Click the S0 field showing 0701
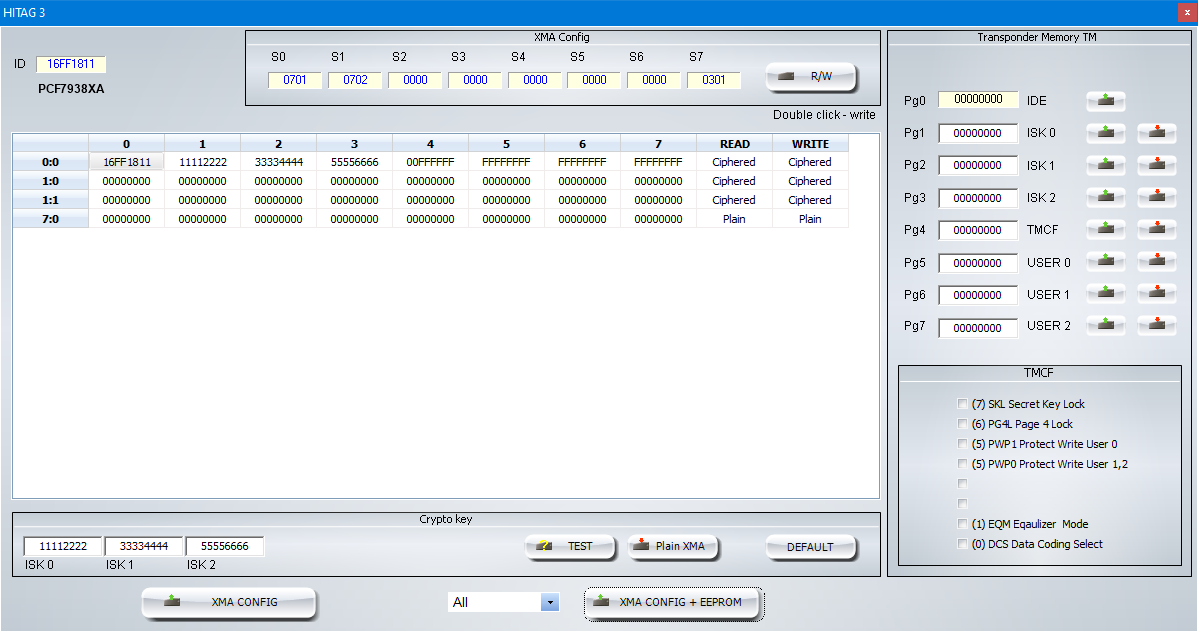 pos(295,79)
